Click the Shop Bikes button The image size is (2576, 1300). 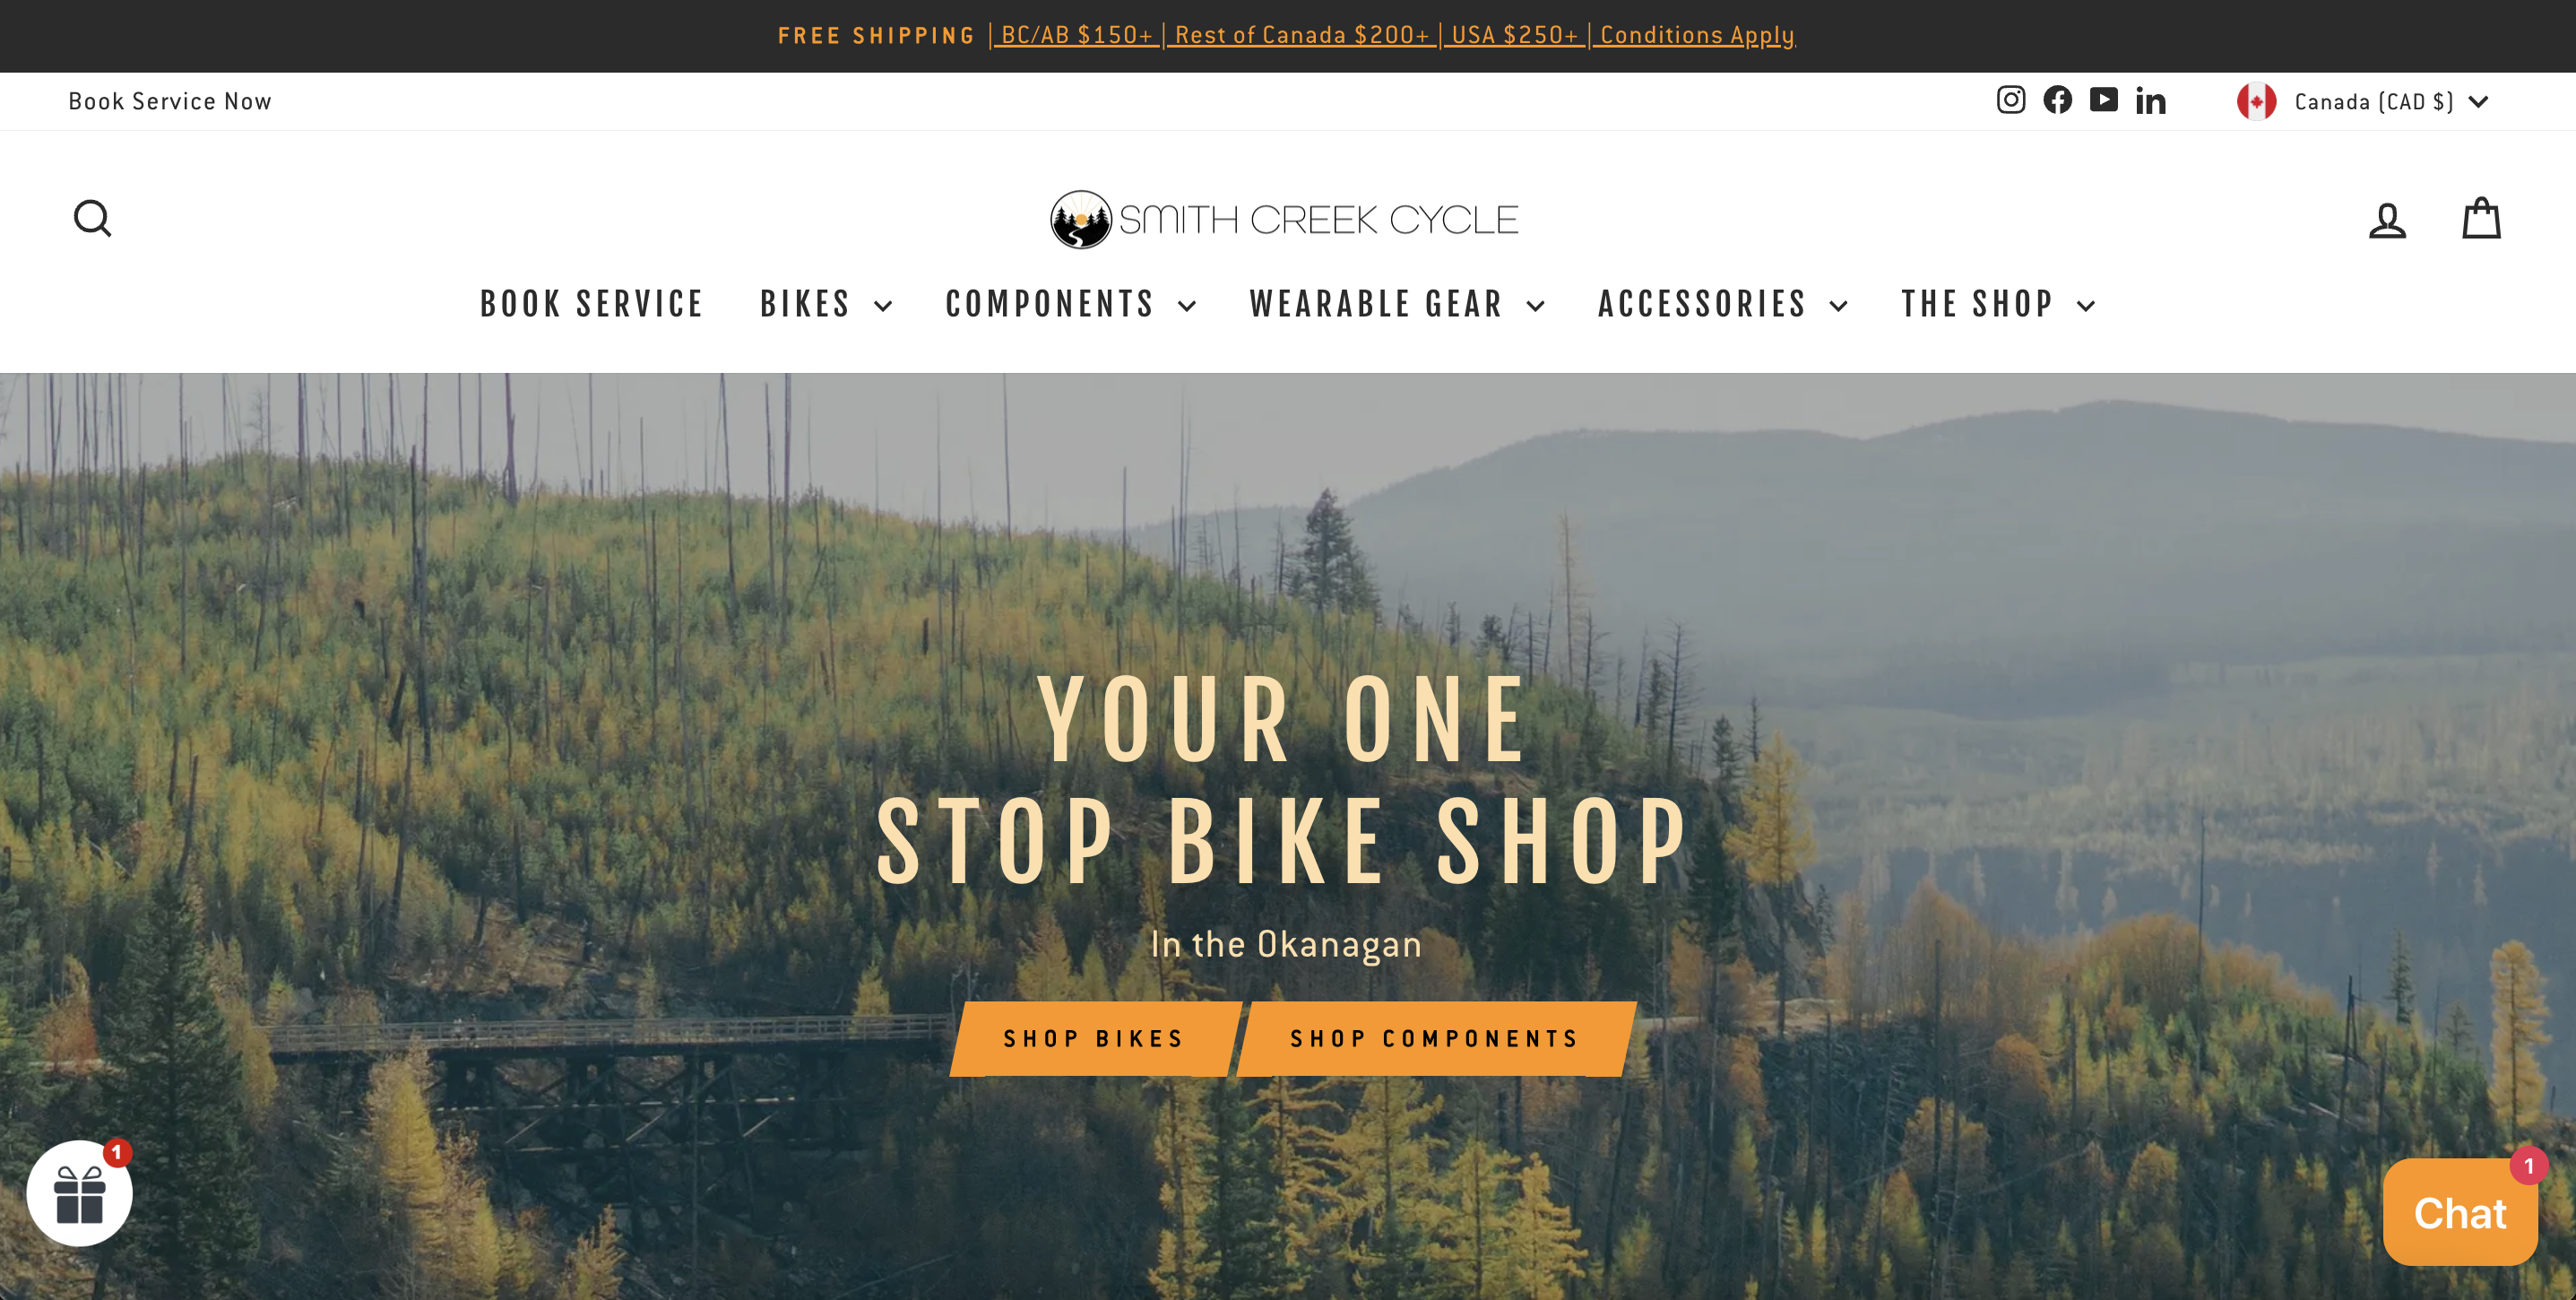(1095, 1039)
